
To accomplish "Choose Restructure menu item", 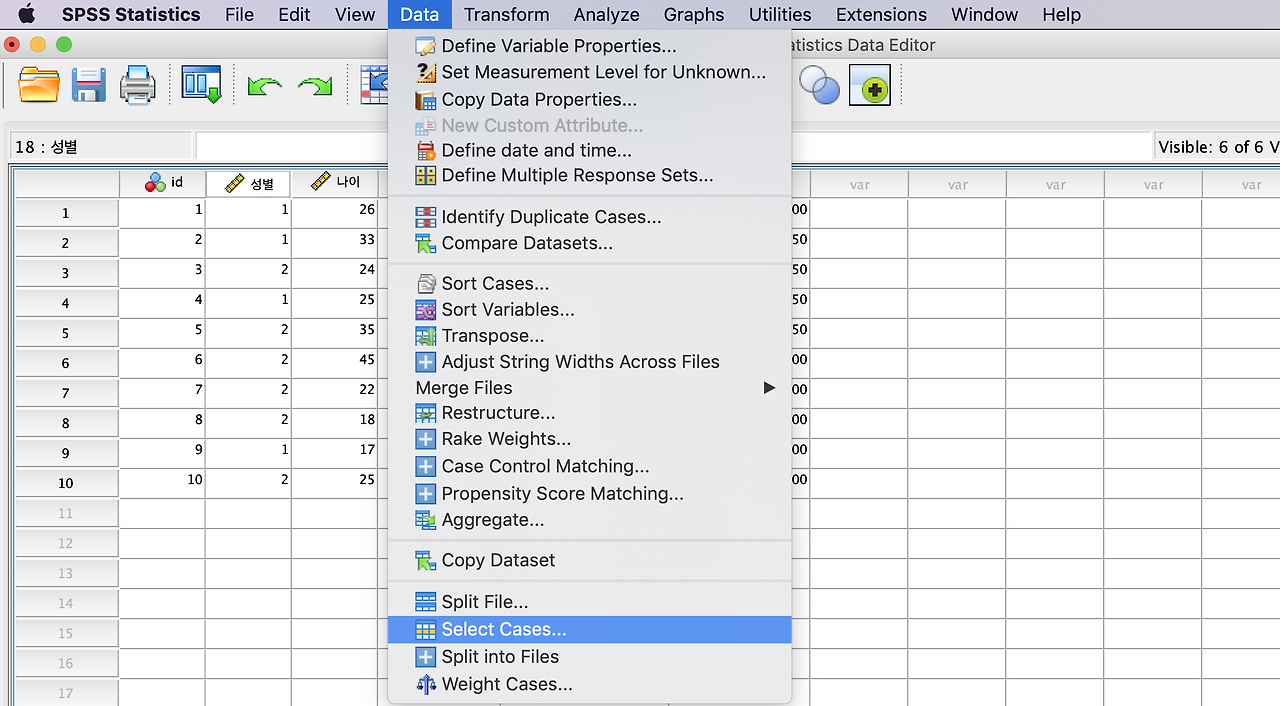I will (x=590, y=413).
